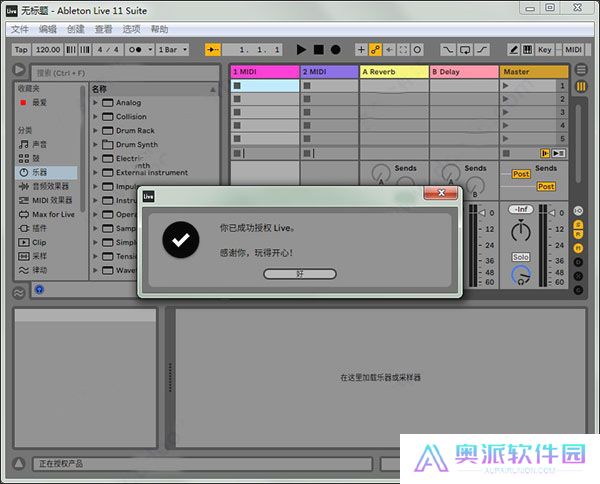Open the 文件 menu
Viewport: 600px width, 484px height.
[20, 29]
